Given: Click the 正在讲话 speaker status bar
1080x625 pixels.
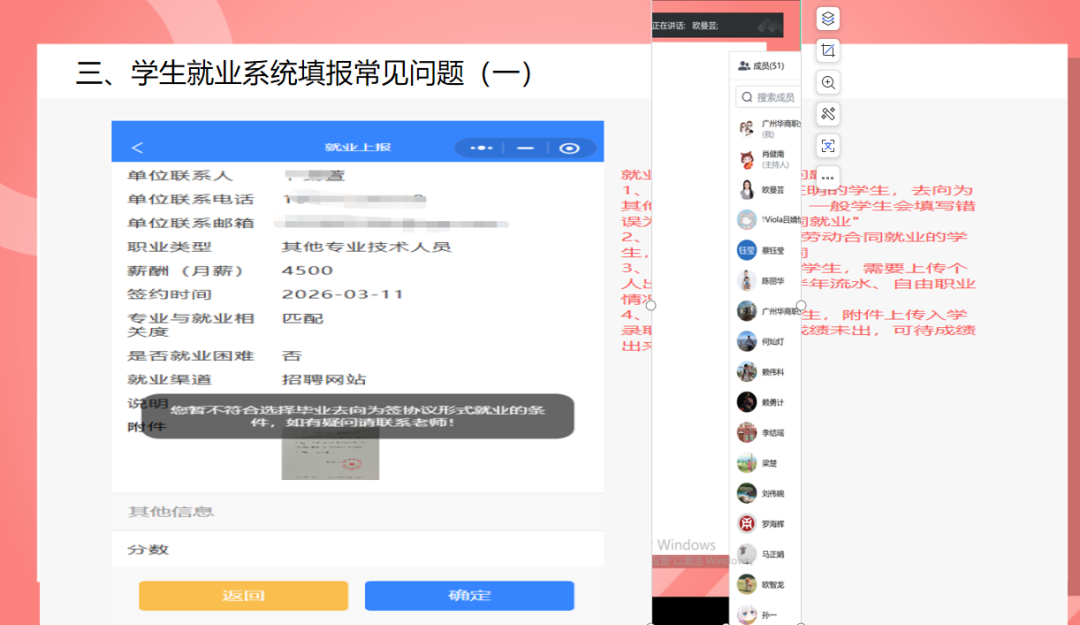Looking at the screenshot, I should [x=717, y=25].
